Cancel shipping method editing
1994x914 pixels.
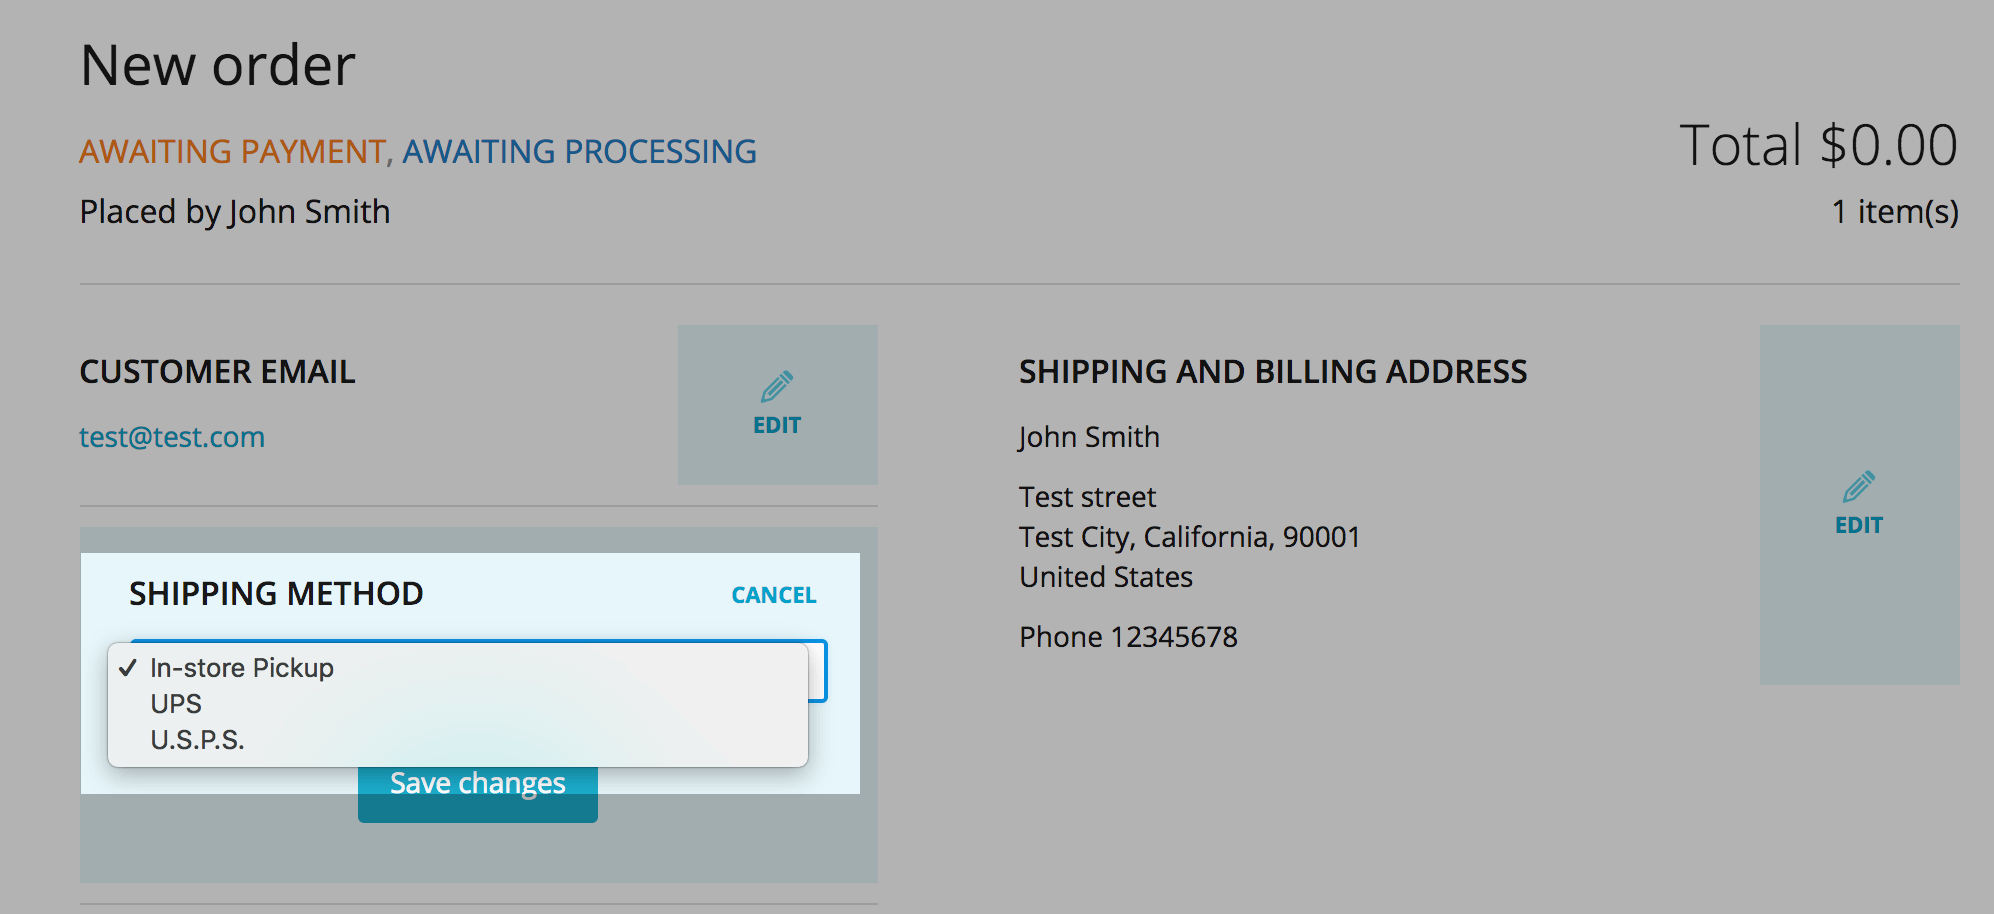click(773, 595)
